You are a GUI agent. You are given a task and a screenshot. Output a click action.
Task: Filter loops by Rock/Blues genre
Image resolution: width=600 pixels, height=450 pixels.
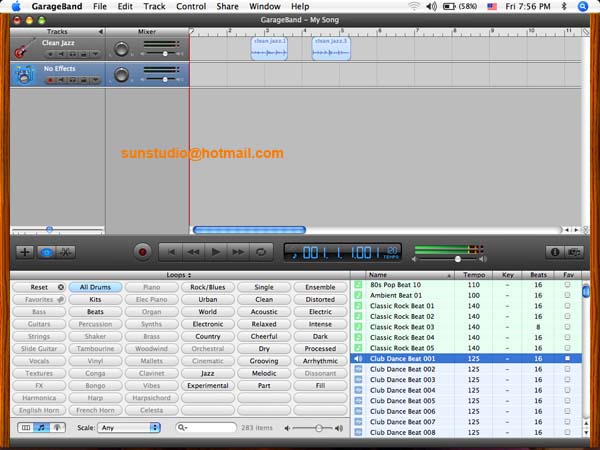[208, 287]
